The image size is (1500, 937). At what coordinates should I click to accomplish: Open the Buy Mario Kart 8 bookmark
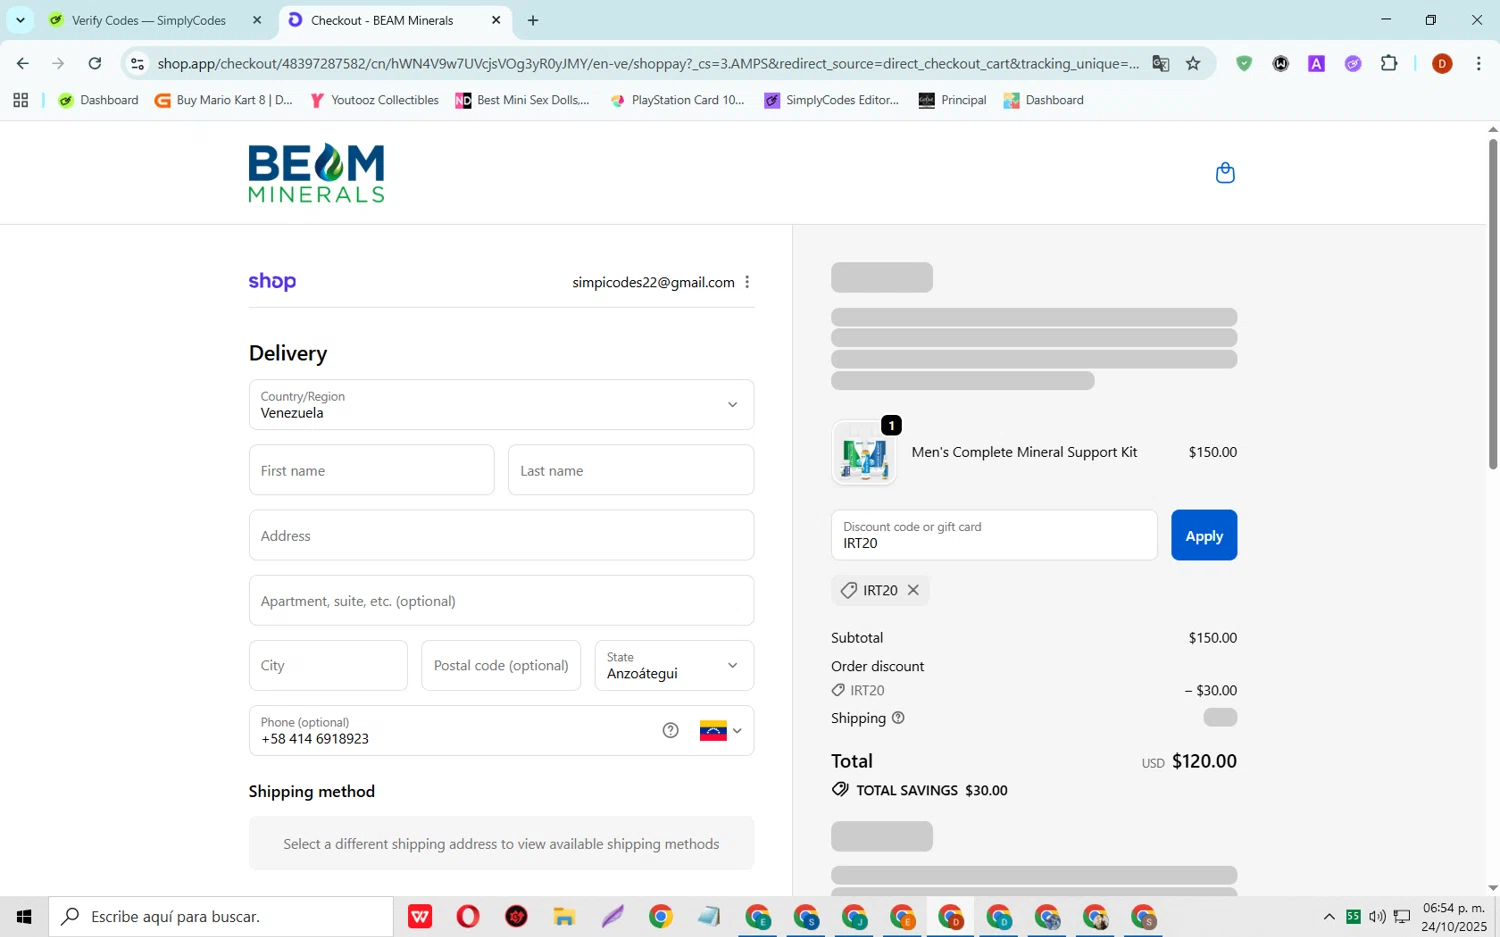(x=224, y=100)
